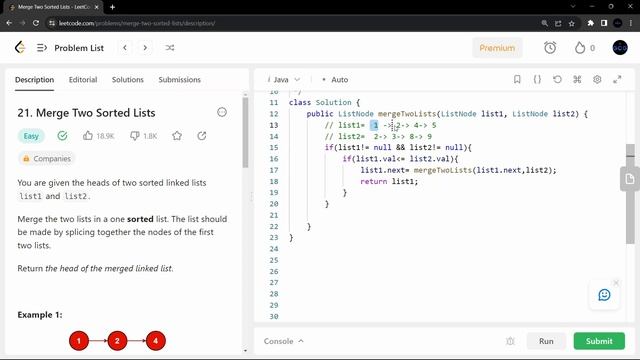
Task: Select the Merge Two Sorted Lists browser tab
Action: coord(53,7)
